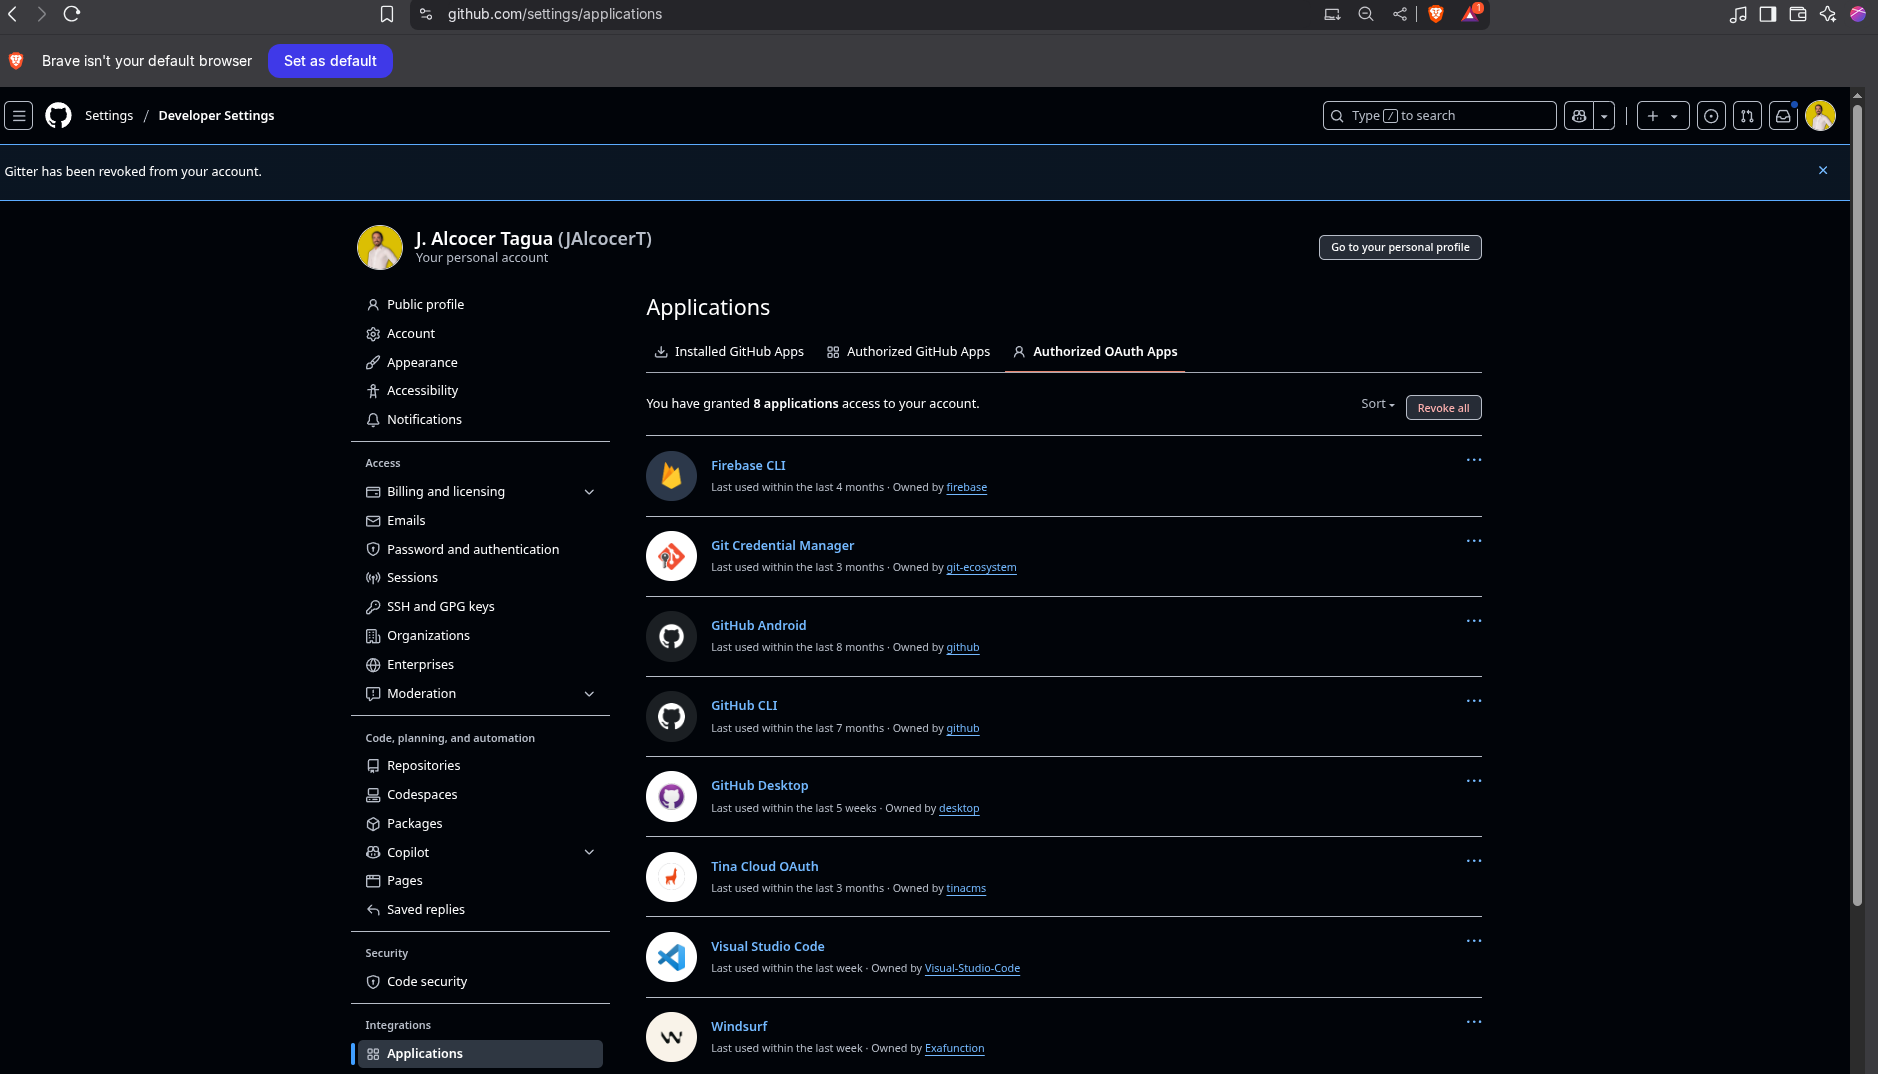Click Revoke all button
Viewport: 1878px width, 1074px height.
(x=1443, y=408)
